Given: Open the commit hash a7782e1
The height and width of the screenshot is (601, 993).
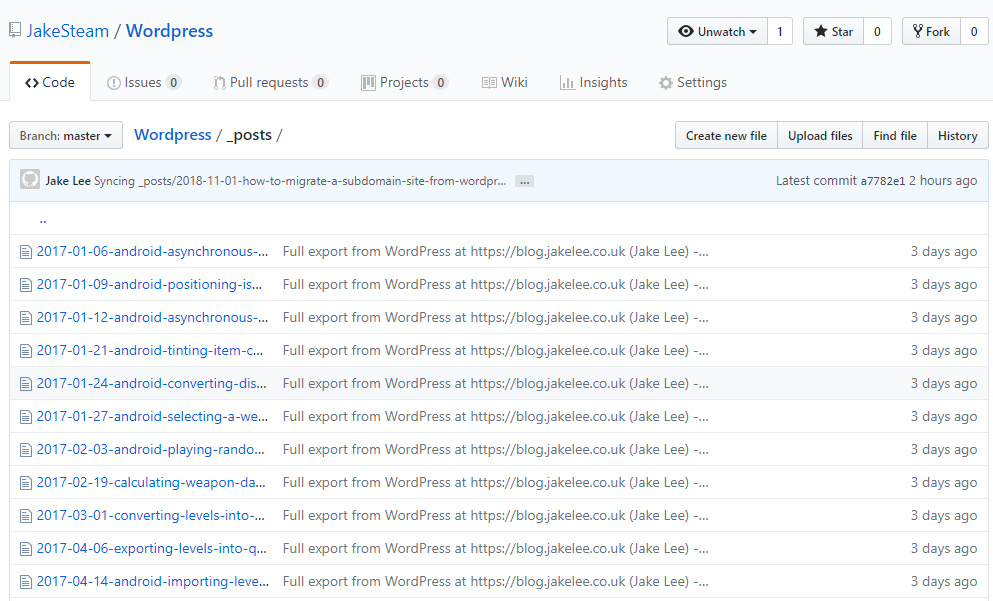Looking at the screenshot, I should [882, 181].
